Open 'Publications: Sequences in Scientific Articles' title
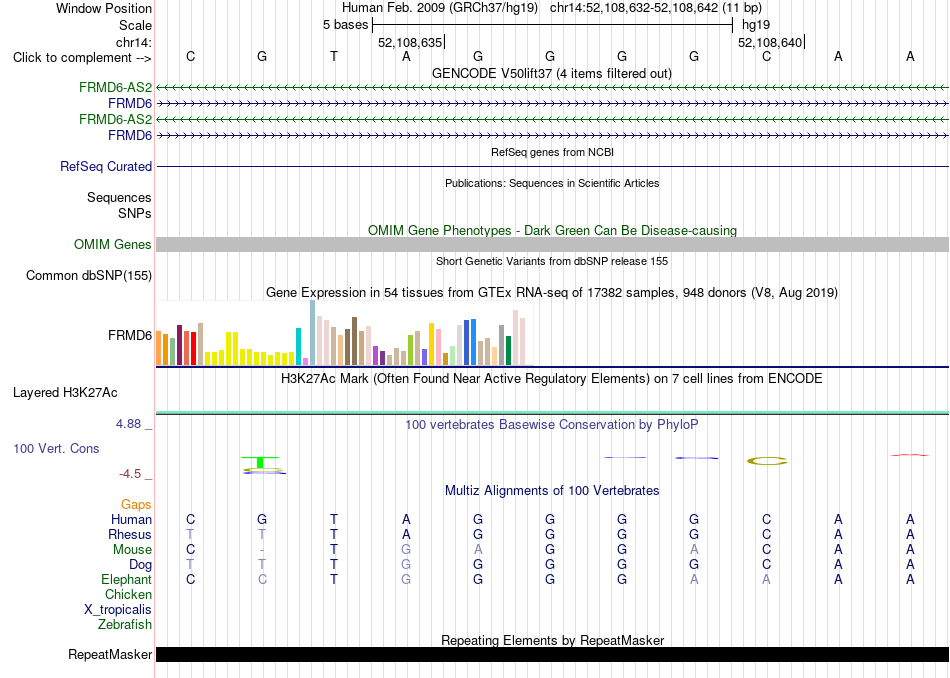The image size is (950, 678). click(552, 183)
